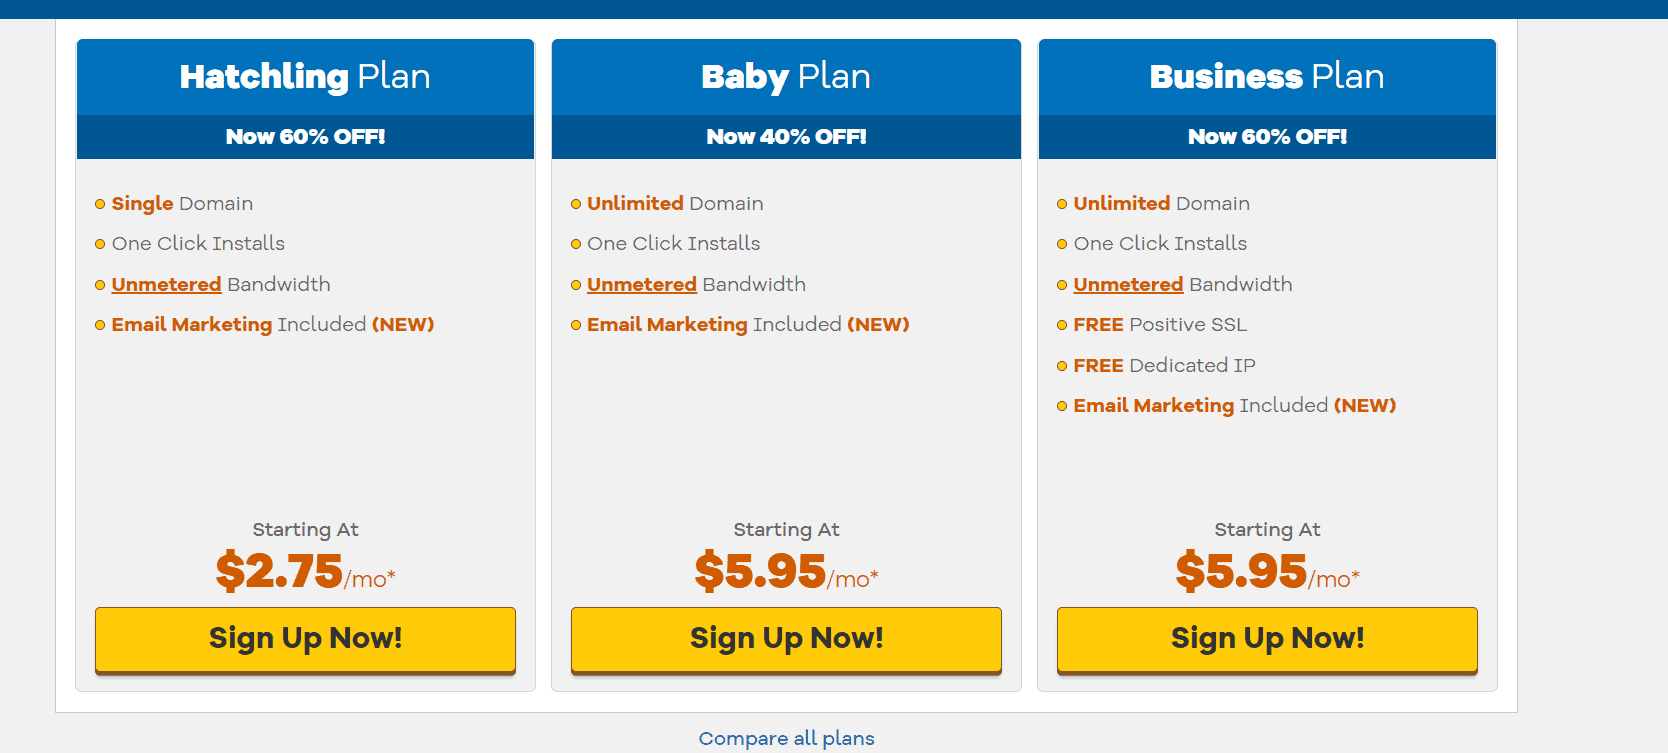1668x753 pixels.
Task: Click the $2.75/mo price
Action: coord(305,572)
